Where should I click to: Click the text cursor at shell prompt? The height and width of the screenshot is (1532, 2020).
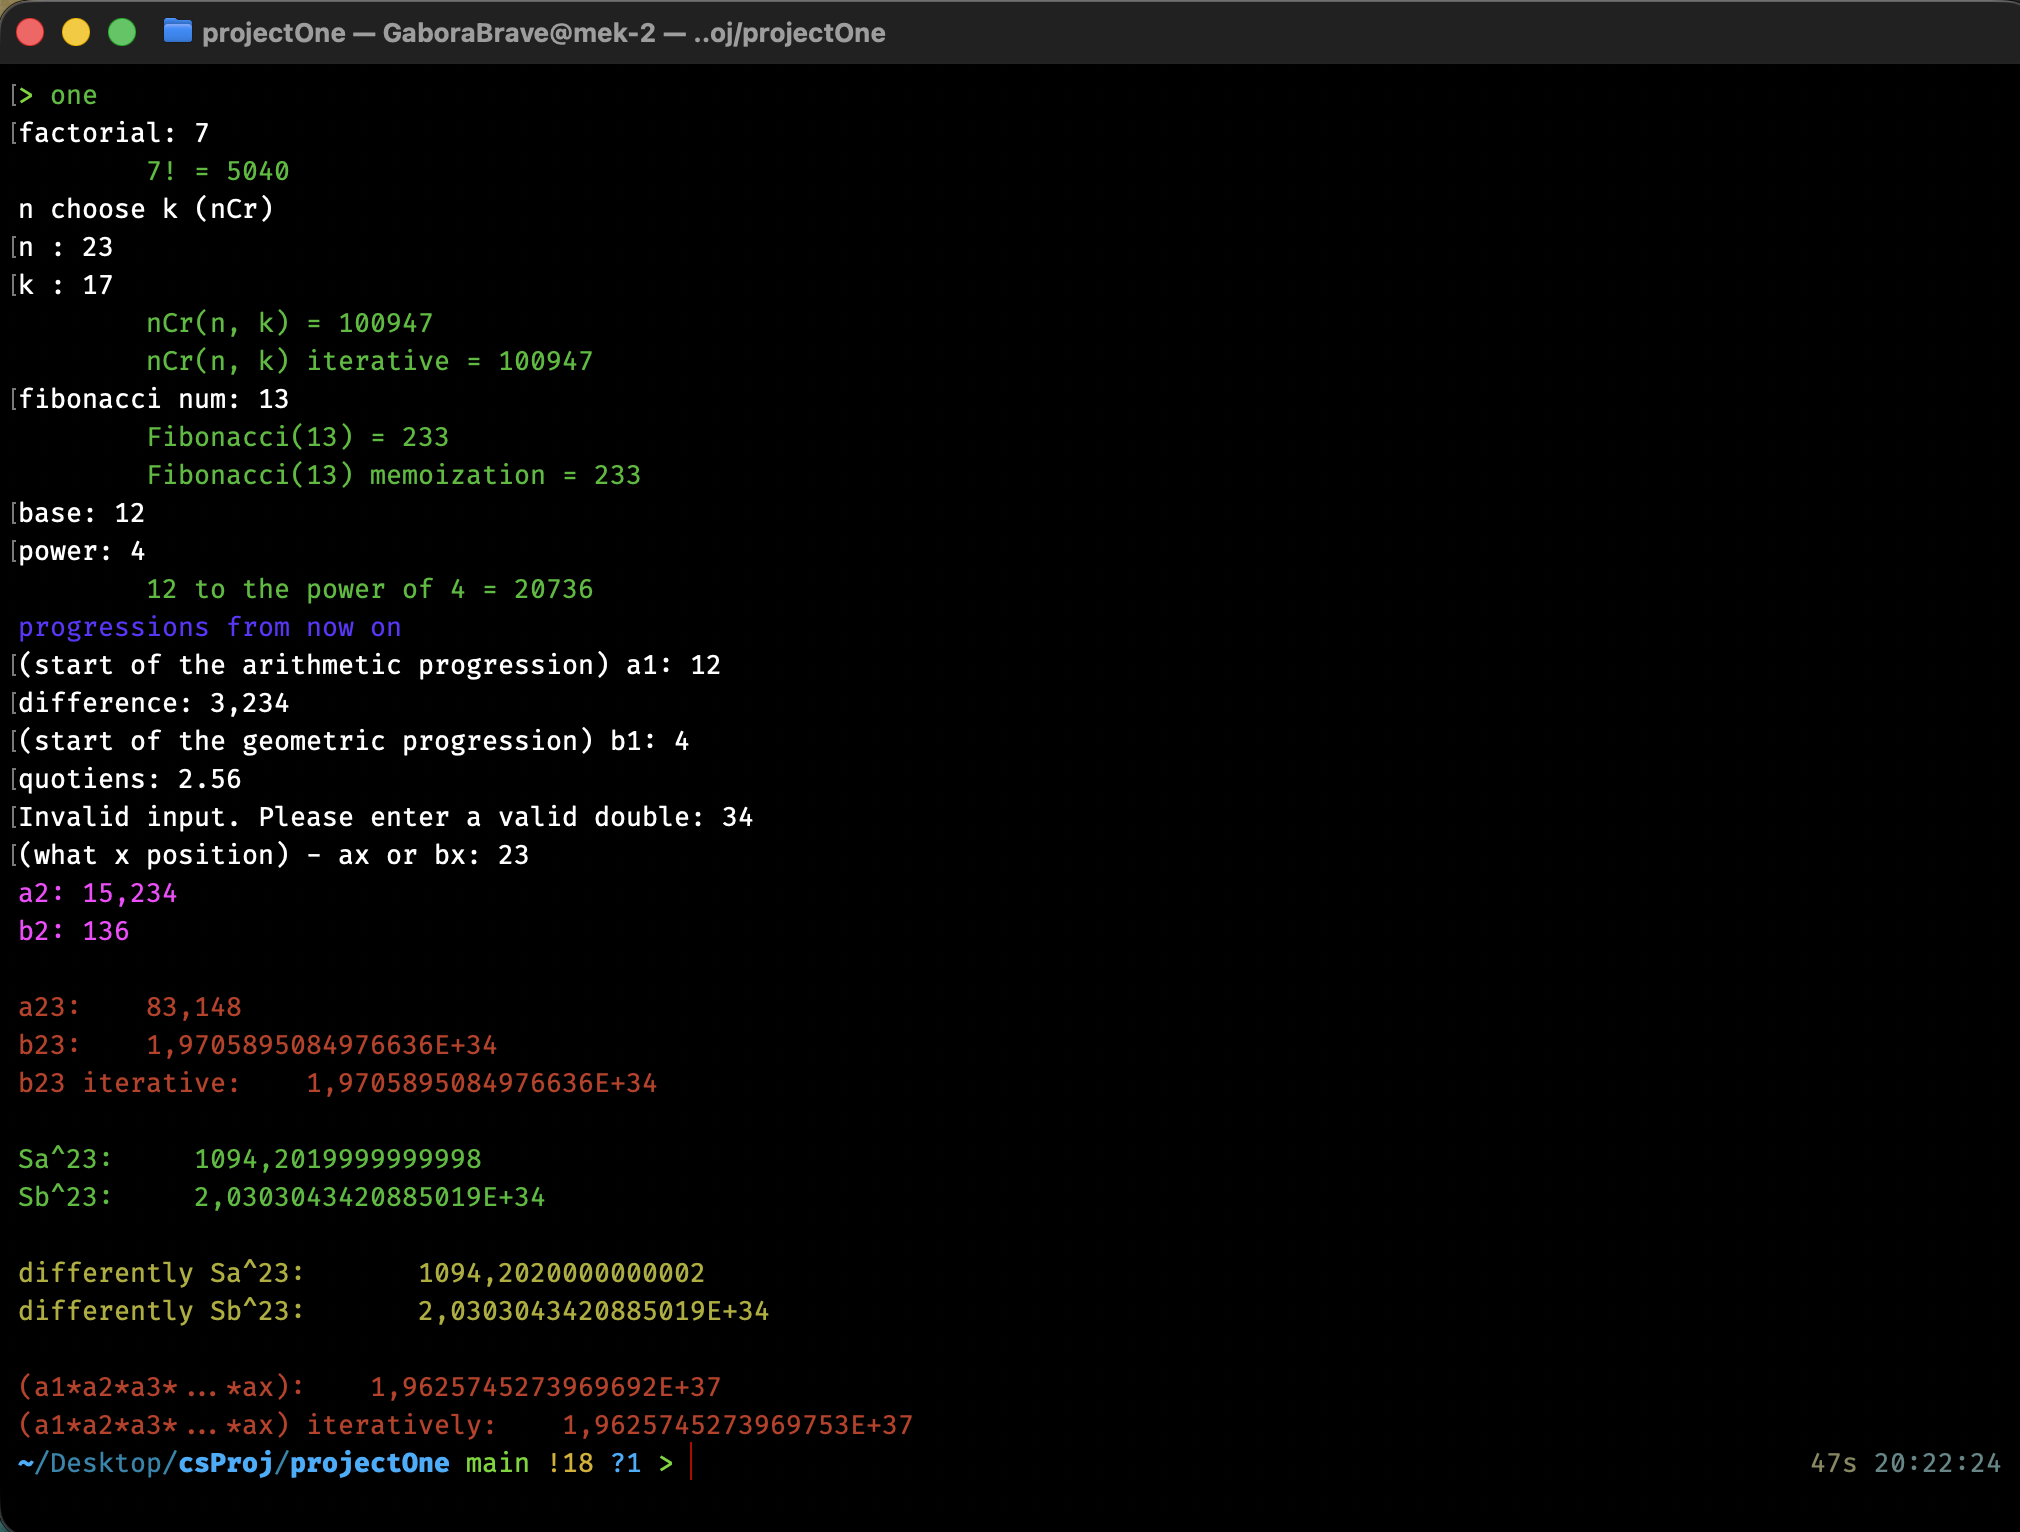pos(691,1462)
